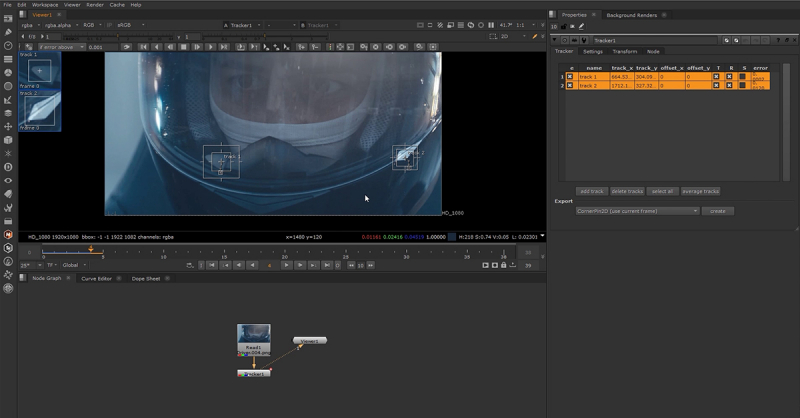Toggle the R checkbox for track 1
The height and width of the screenshot is (418, 800).
[x=729, y=76]
